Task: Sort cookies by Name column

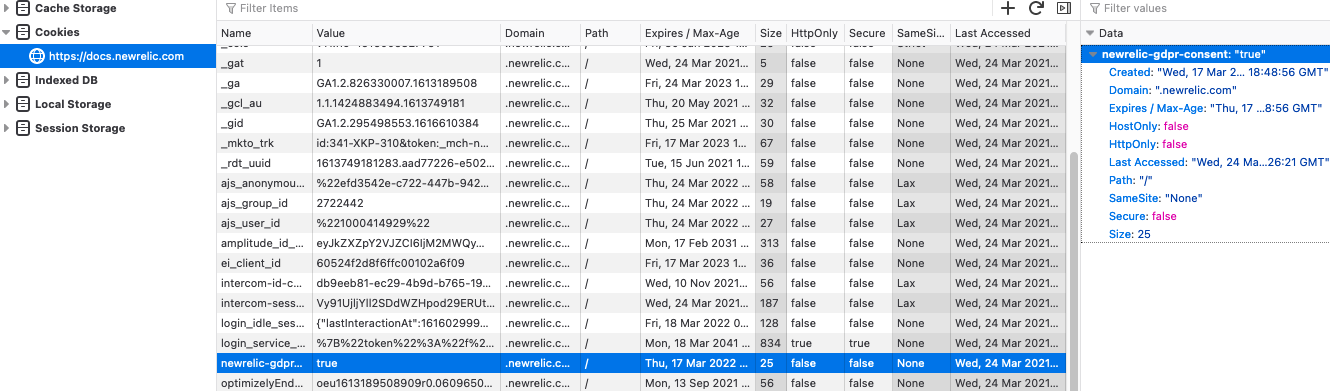Action: coord(264,33)
